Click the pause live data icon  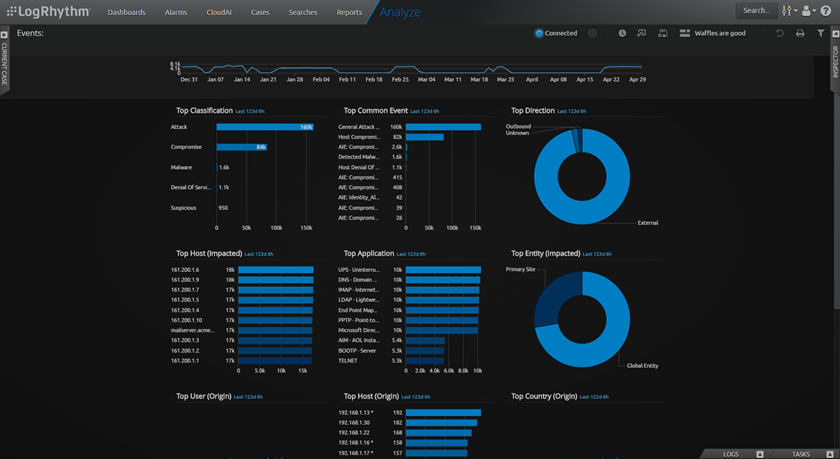(x=593, y=33)
